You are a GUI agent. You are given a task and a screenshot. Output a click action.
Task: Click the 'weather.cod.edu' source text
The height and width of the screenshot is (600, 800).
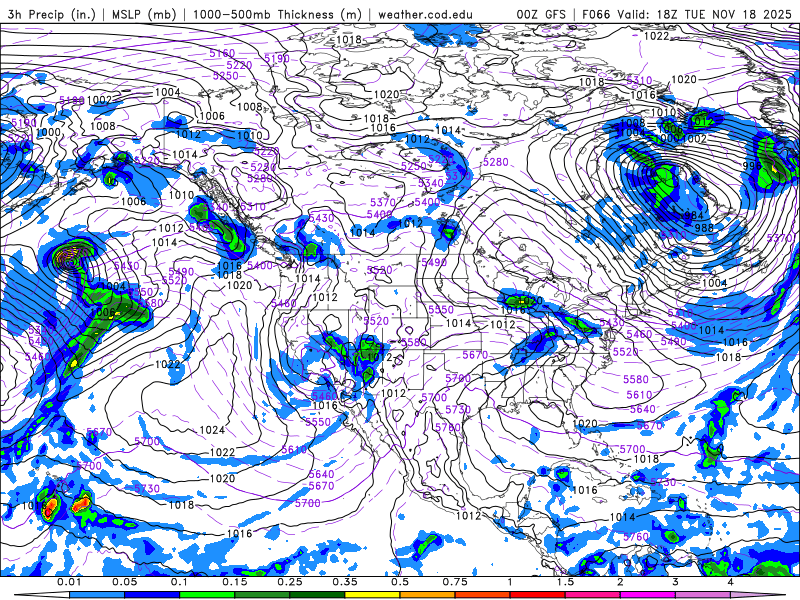click(425, 14)
